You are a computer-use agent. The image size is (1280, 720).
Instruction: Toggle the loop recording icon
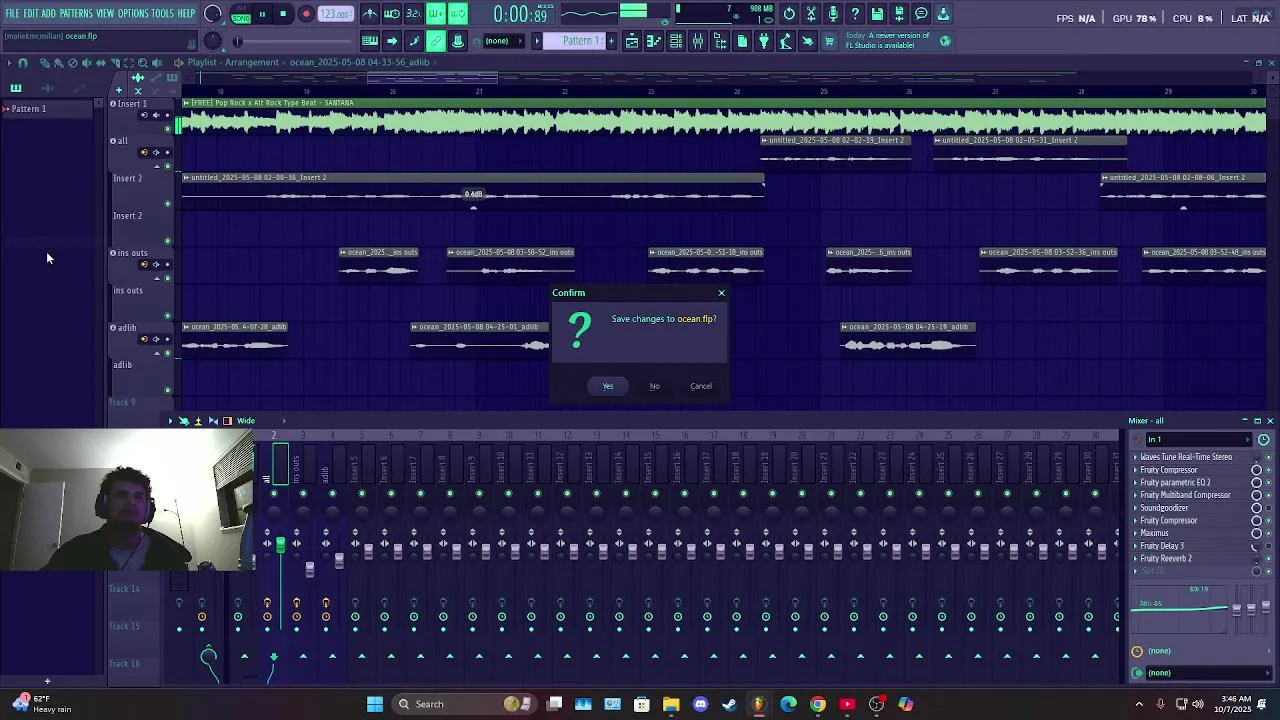pos(458,14)
